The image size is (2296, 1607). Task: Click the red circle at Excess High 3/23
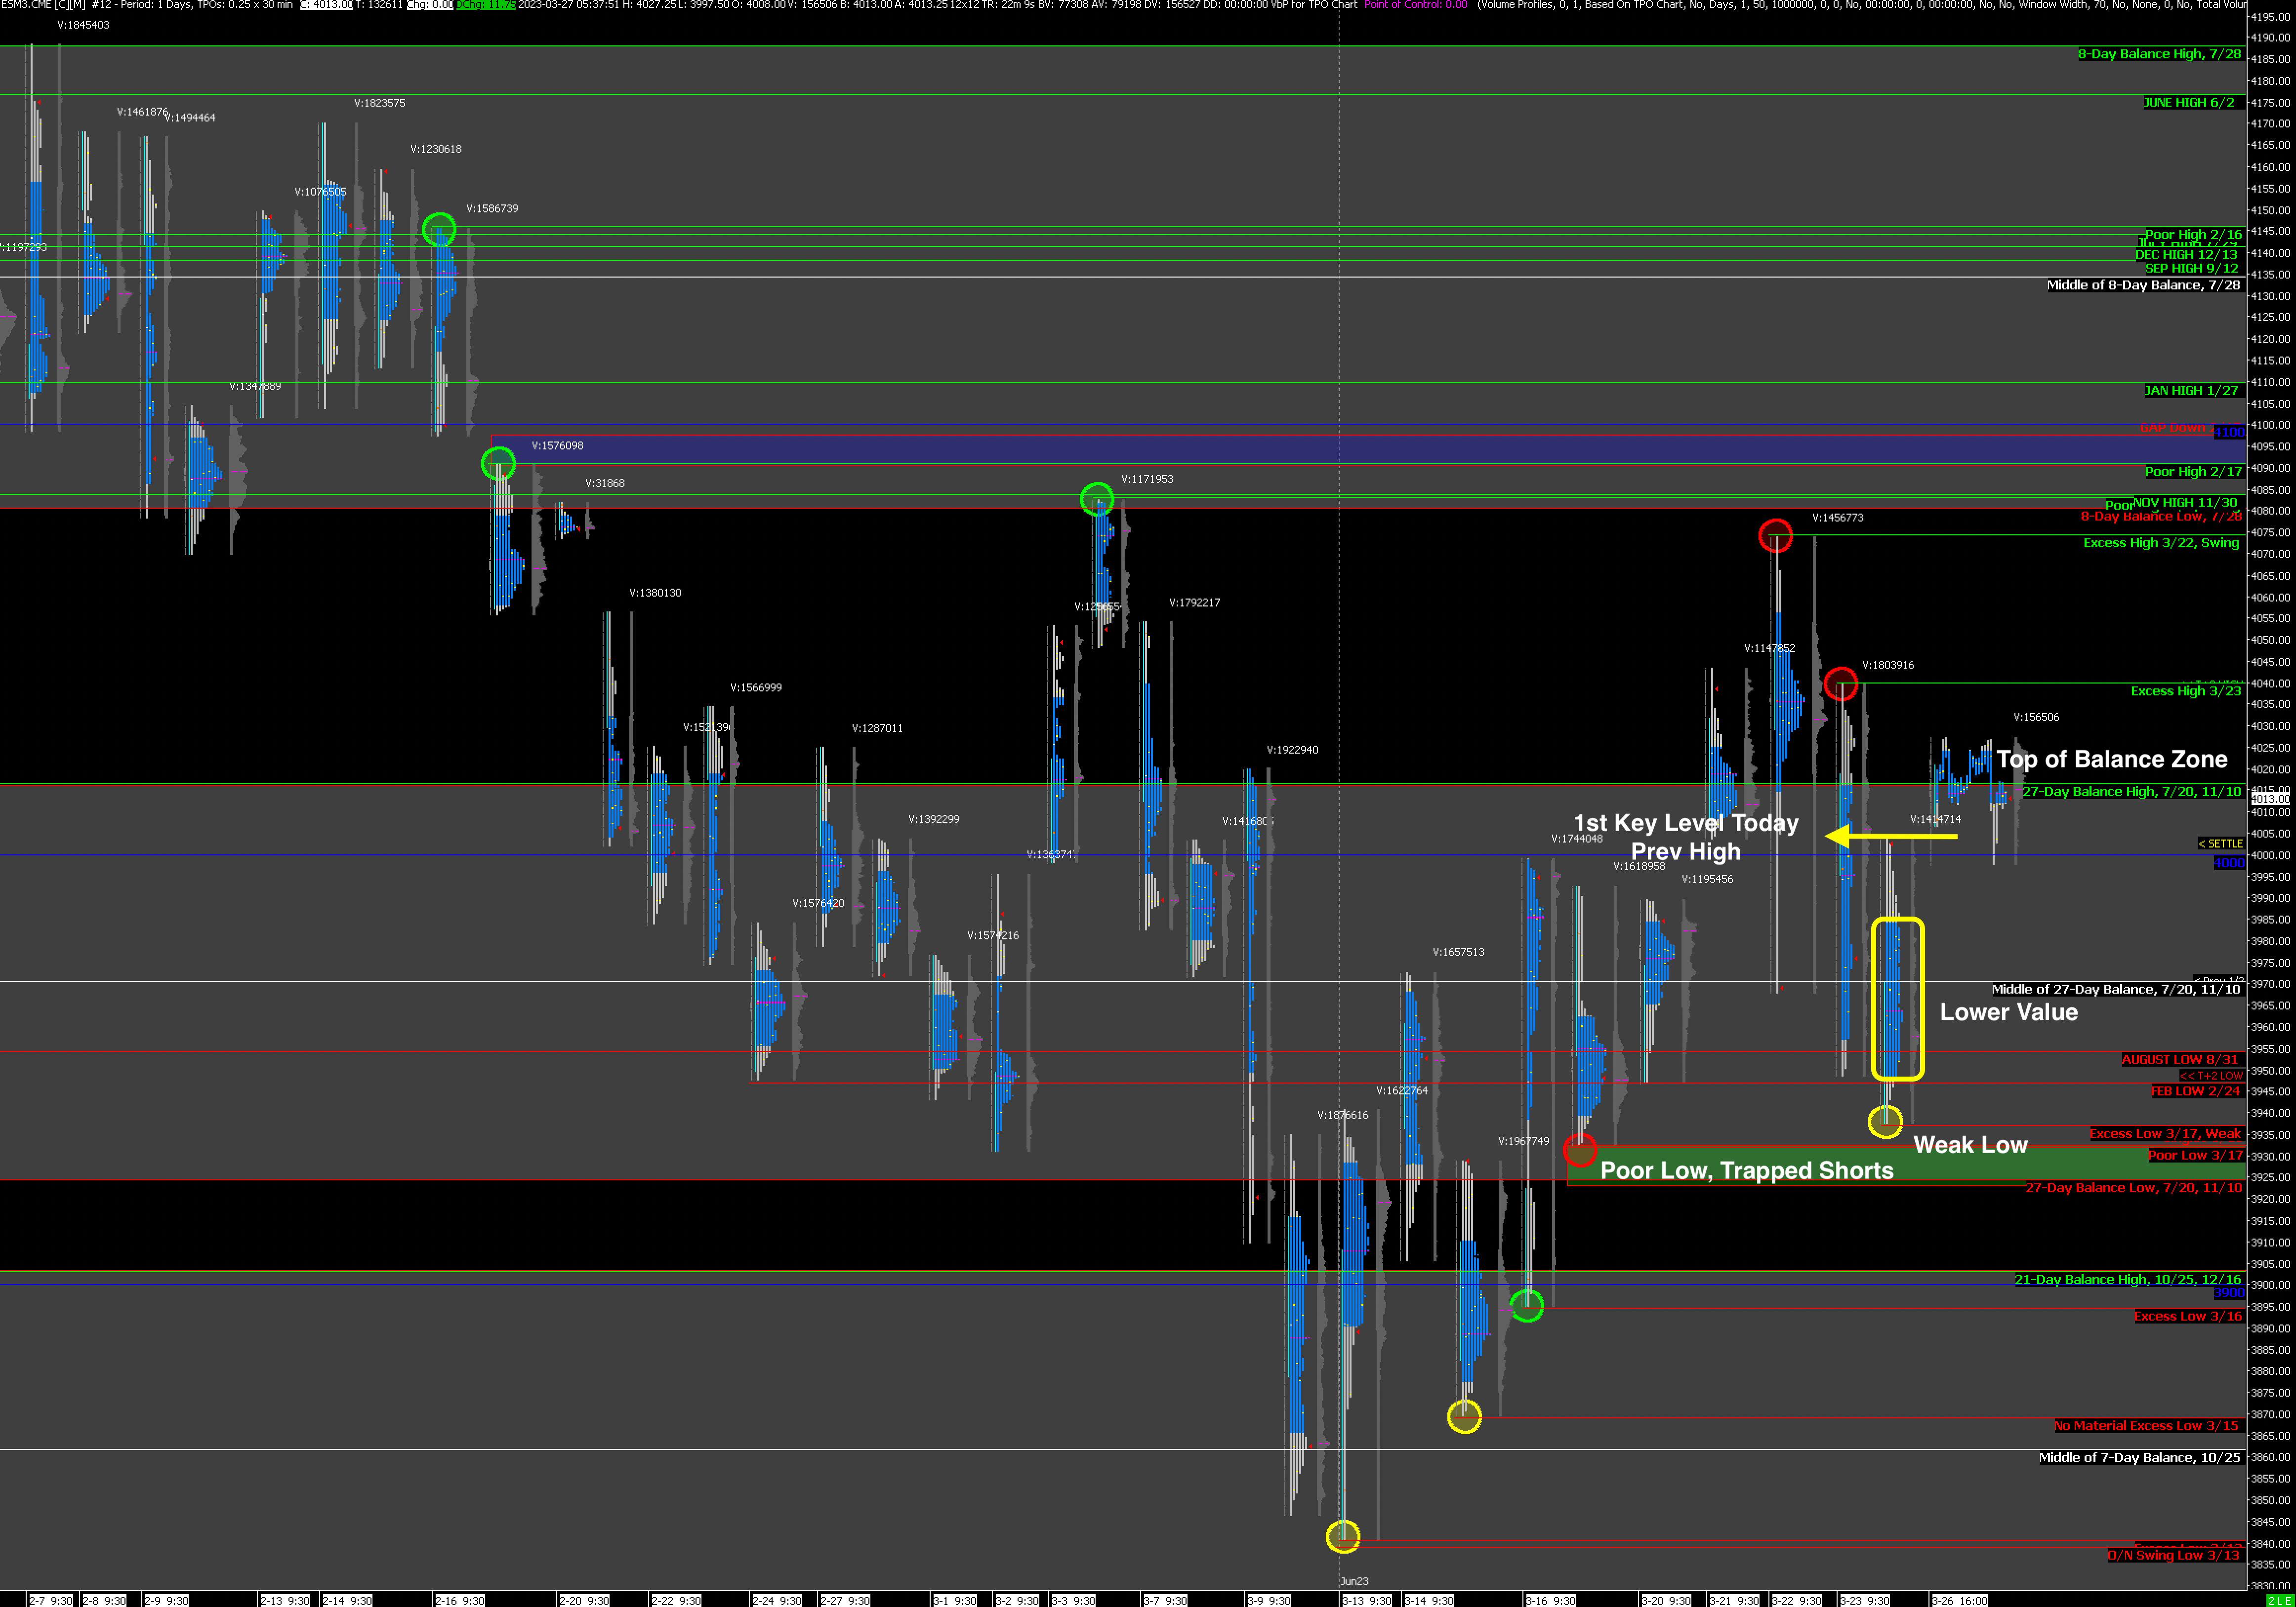coord(1841,685)
